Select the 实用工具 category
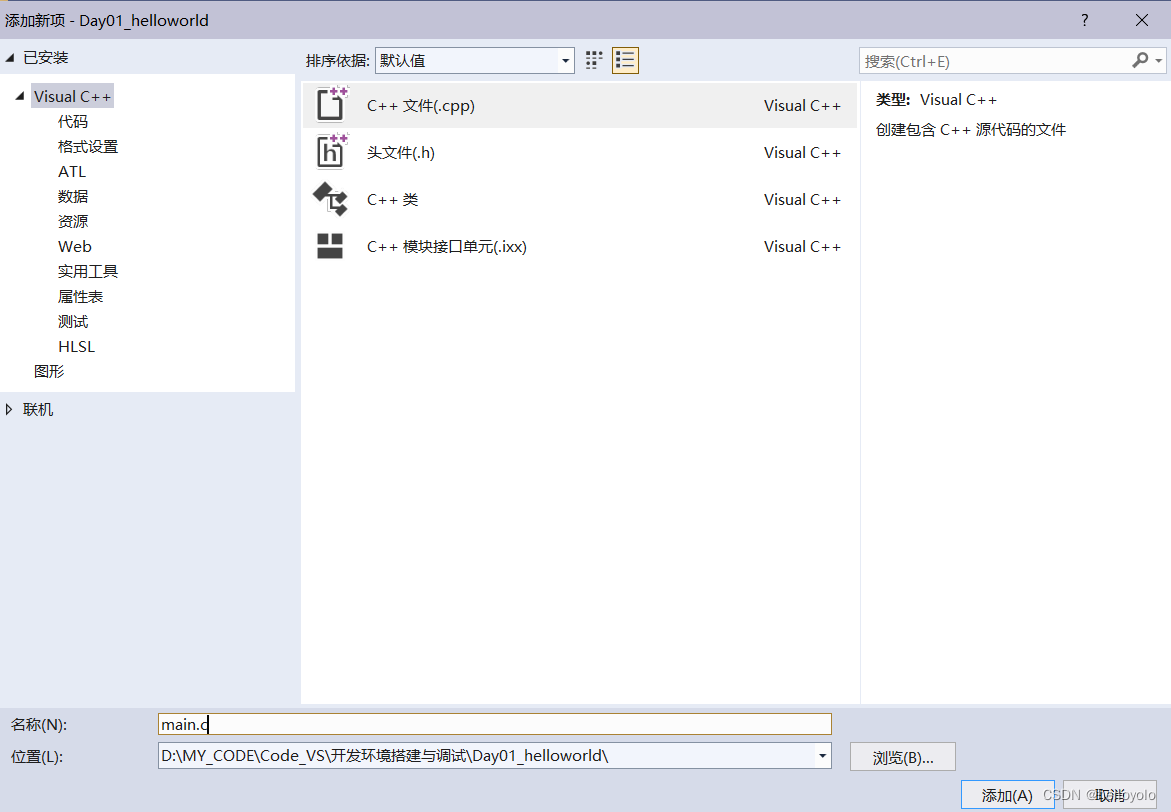Screen dimensions: 1171x812 pos(88,272)
